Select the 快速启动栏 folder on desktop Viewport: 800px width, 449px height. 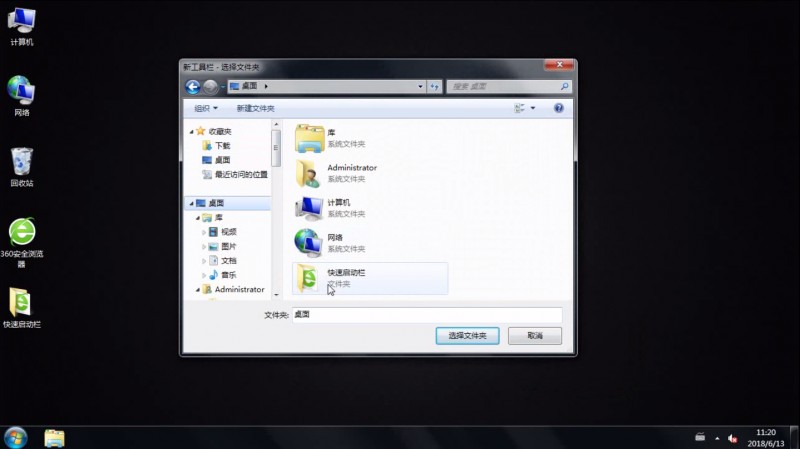(x=21, y=308)
